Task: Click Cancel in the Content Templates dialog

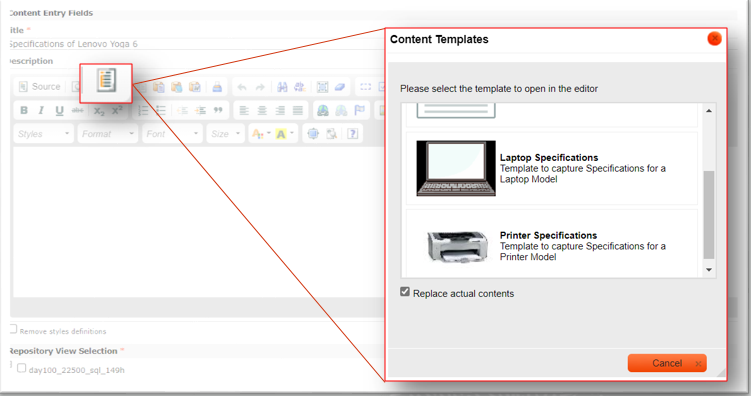Action: pos(667,363)
